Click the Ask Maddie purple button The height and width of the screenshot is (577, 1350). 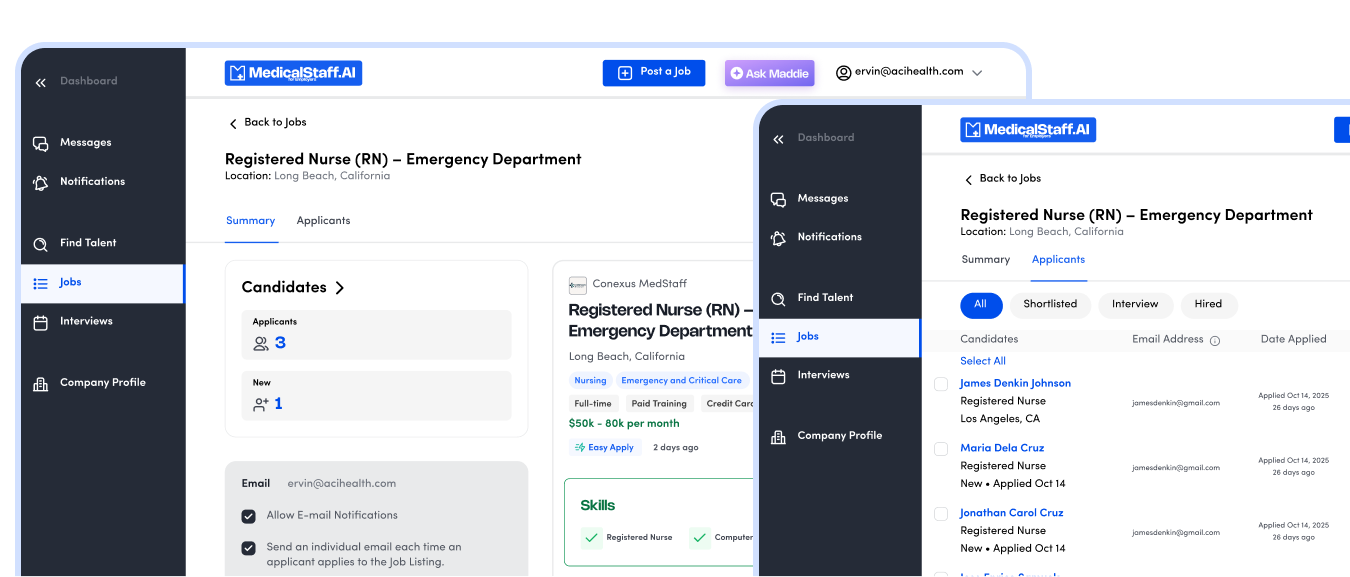pos(769,73)
